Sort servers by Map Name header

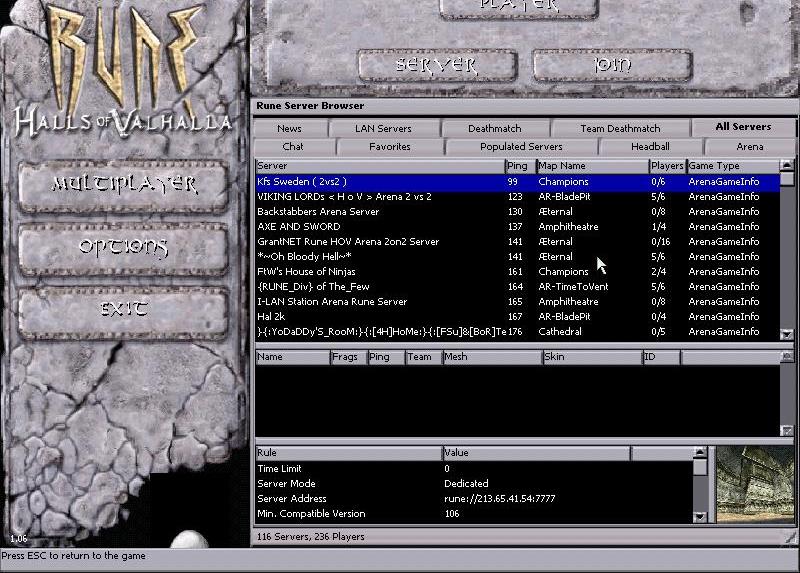[591, 166]
